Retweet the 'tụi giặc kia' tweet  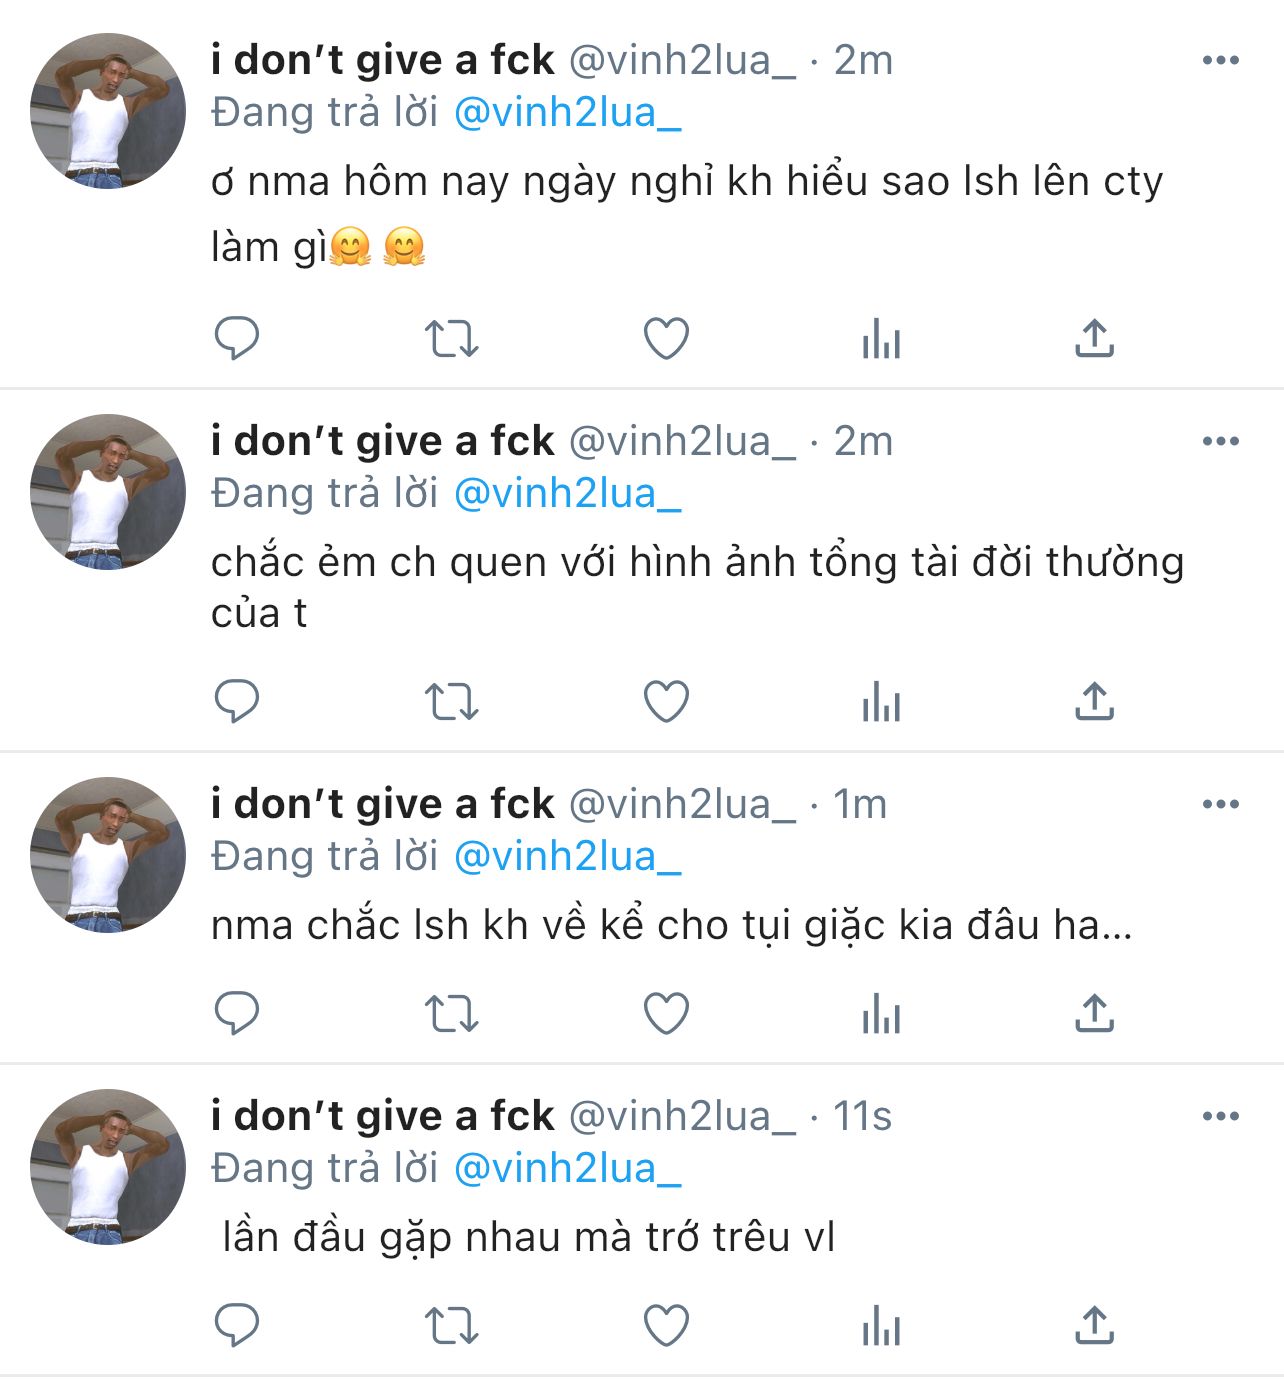pyautogui.click(x=452, y=1014)
